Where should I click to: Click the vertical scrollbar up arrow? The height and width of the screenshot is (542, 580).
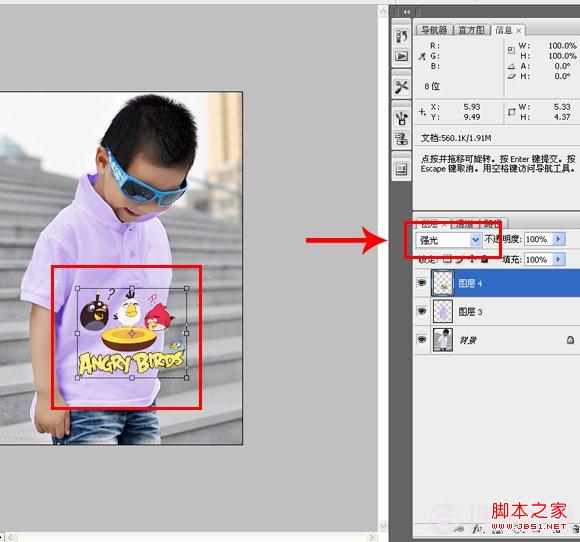(x=383, y=11)
